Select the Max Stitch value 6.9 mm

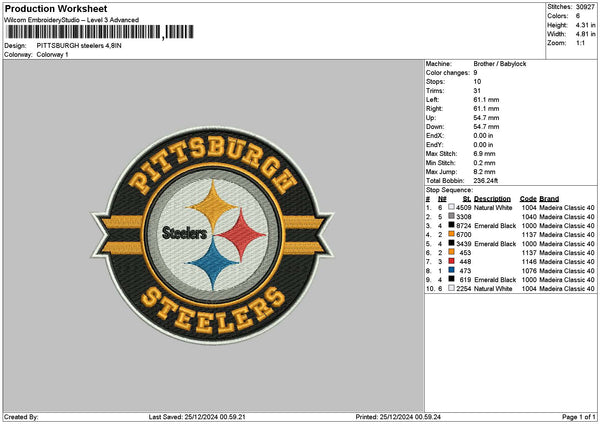484,153
